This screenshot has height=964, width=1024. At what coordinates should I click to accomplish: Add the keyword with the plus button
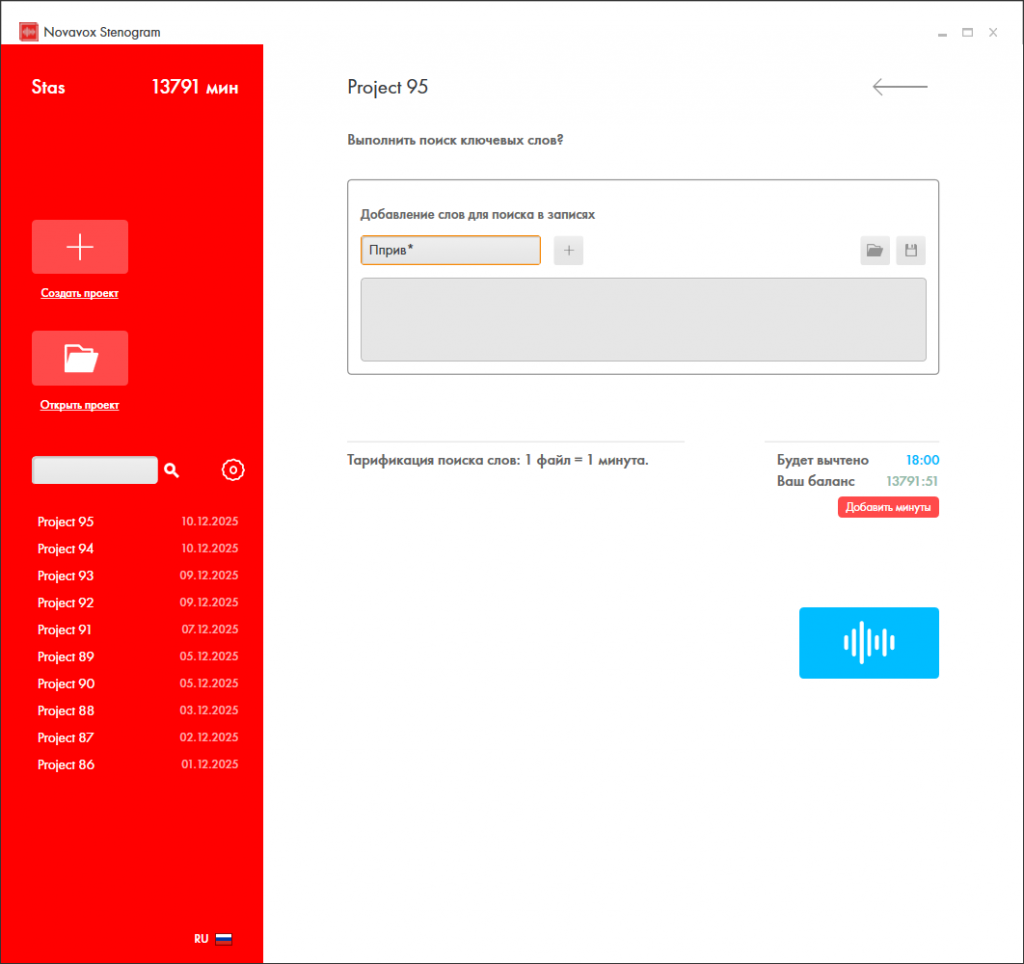[x=568, y=251]
